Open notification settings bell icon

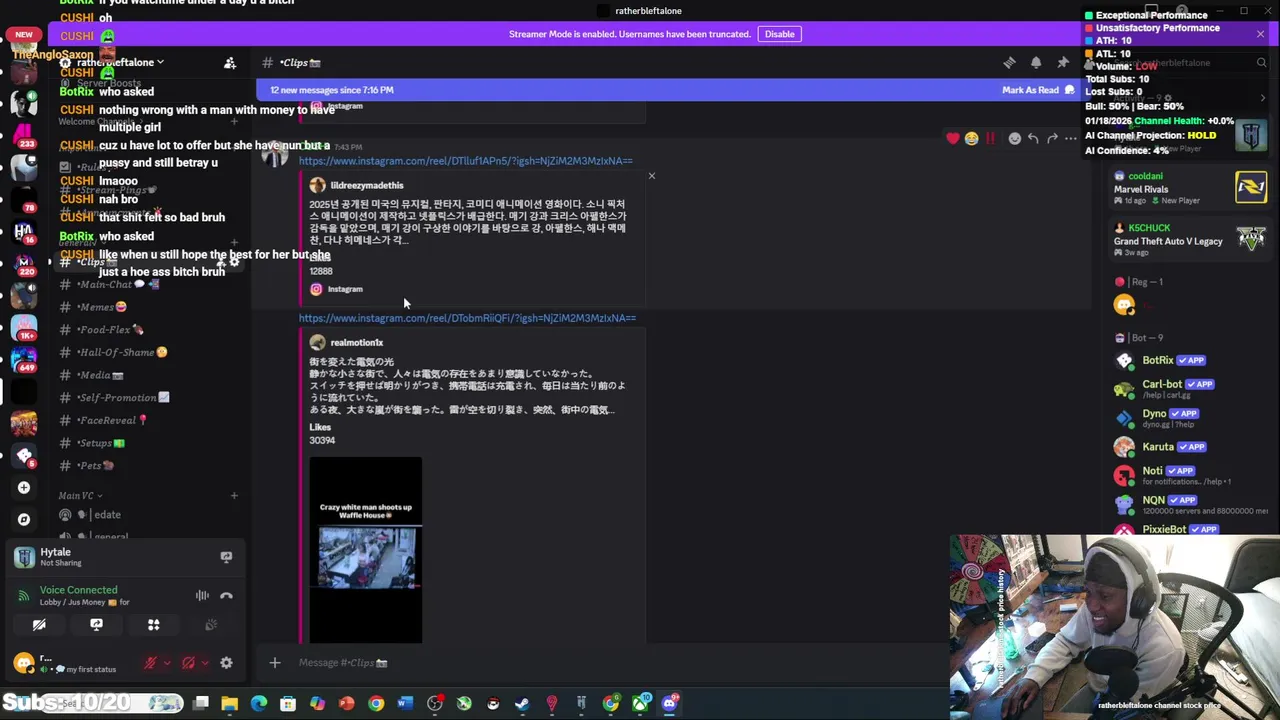pyautogui.click(x=1036, y=62)
